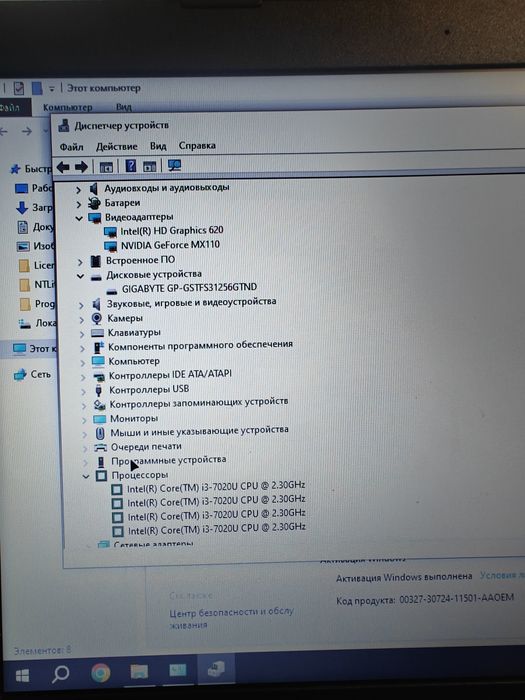Switch to the Вид tab in Explorer ribbon
Viewport: 525px width, 700px height.
[124, 107]
